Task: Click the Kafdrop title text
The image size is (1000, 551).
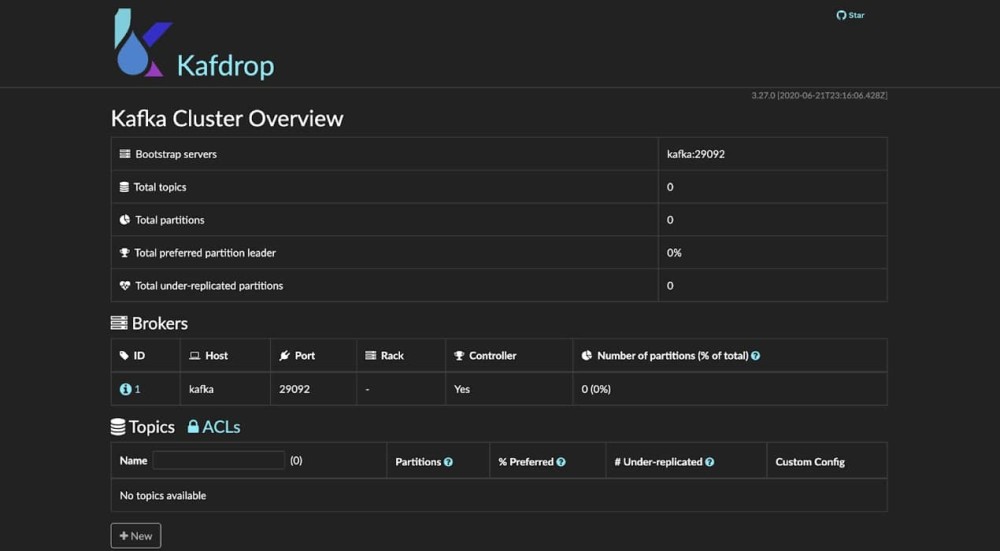Action: (x=226, y=66)
